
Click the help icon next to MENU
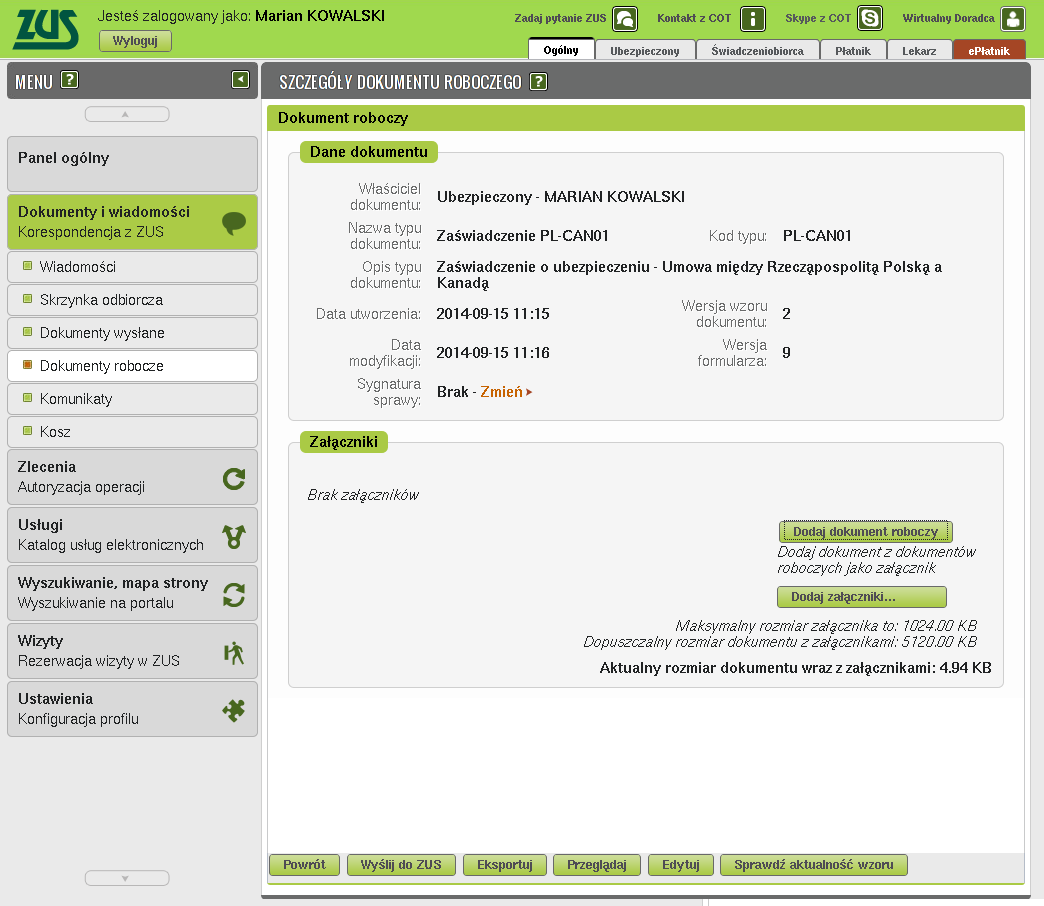pos(69,81)
